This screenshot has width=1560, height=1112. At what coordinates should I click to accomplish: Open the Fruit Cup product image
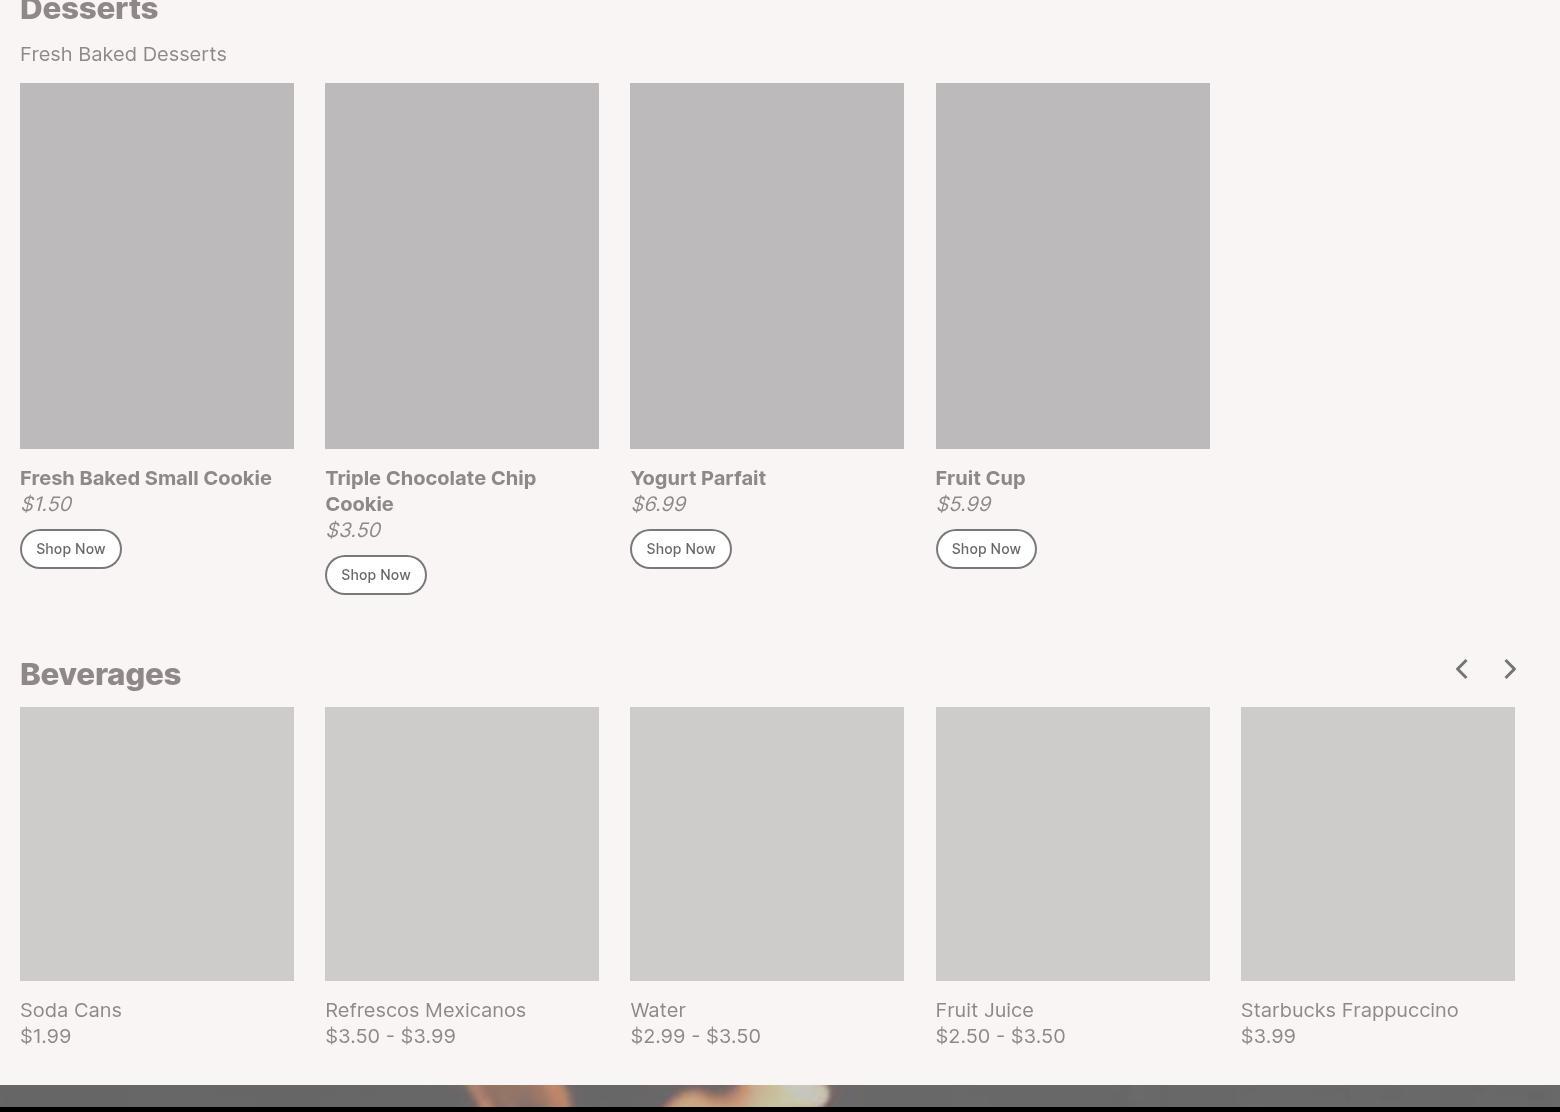pyautogui.click(x=1072, y=266)
